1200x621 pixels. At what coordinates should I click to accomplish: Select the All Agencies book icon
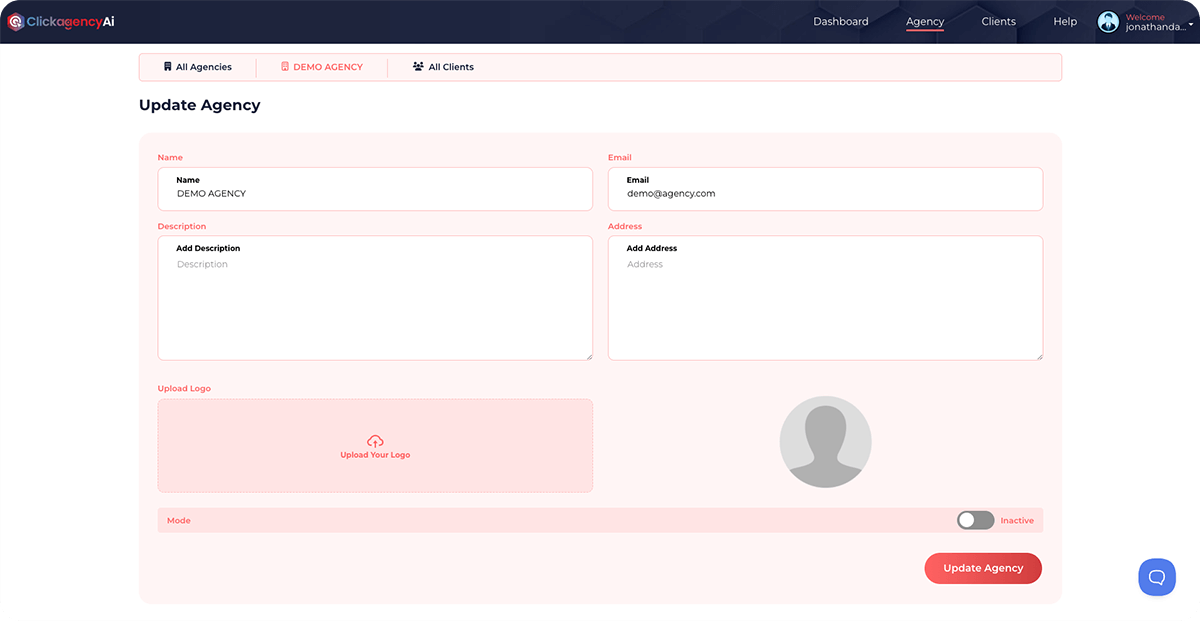pyautogui.click(x=168, y=66)
